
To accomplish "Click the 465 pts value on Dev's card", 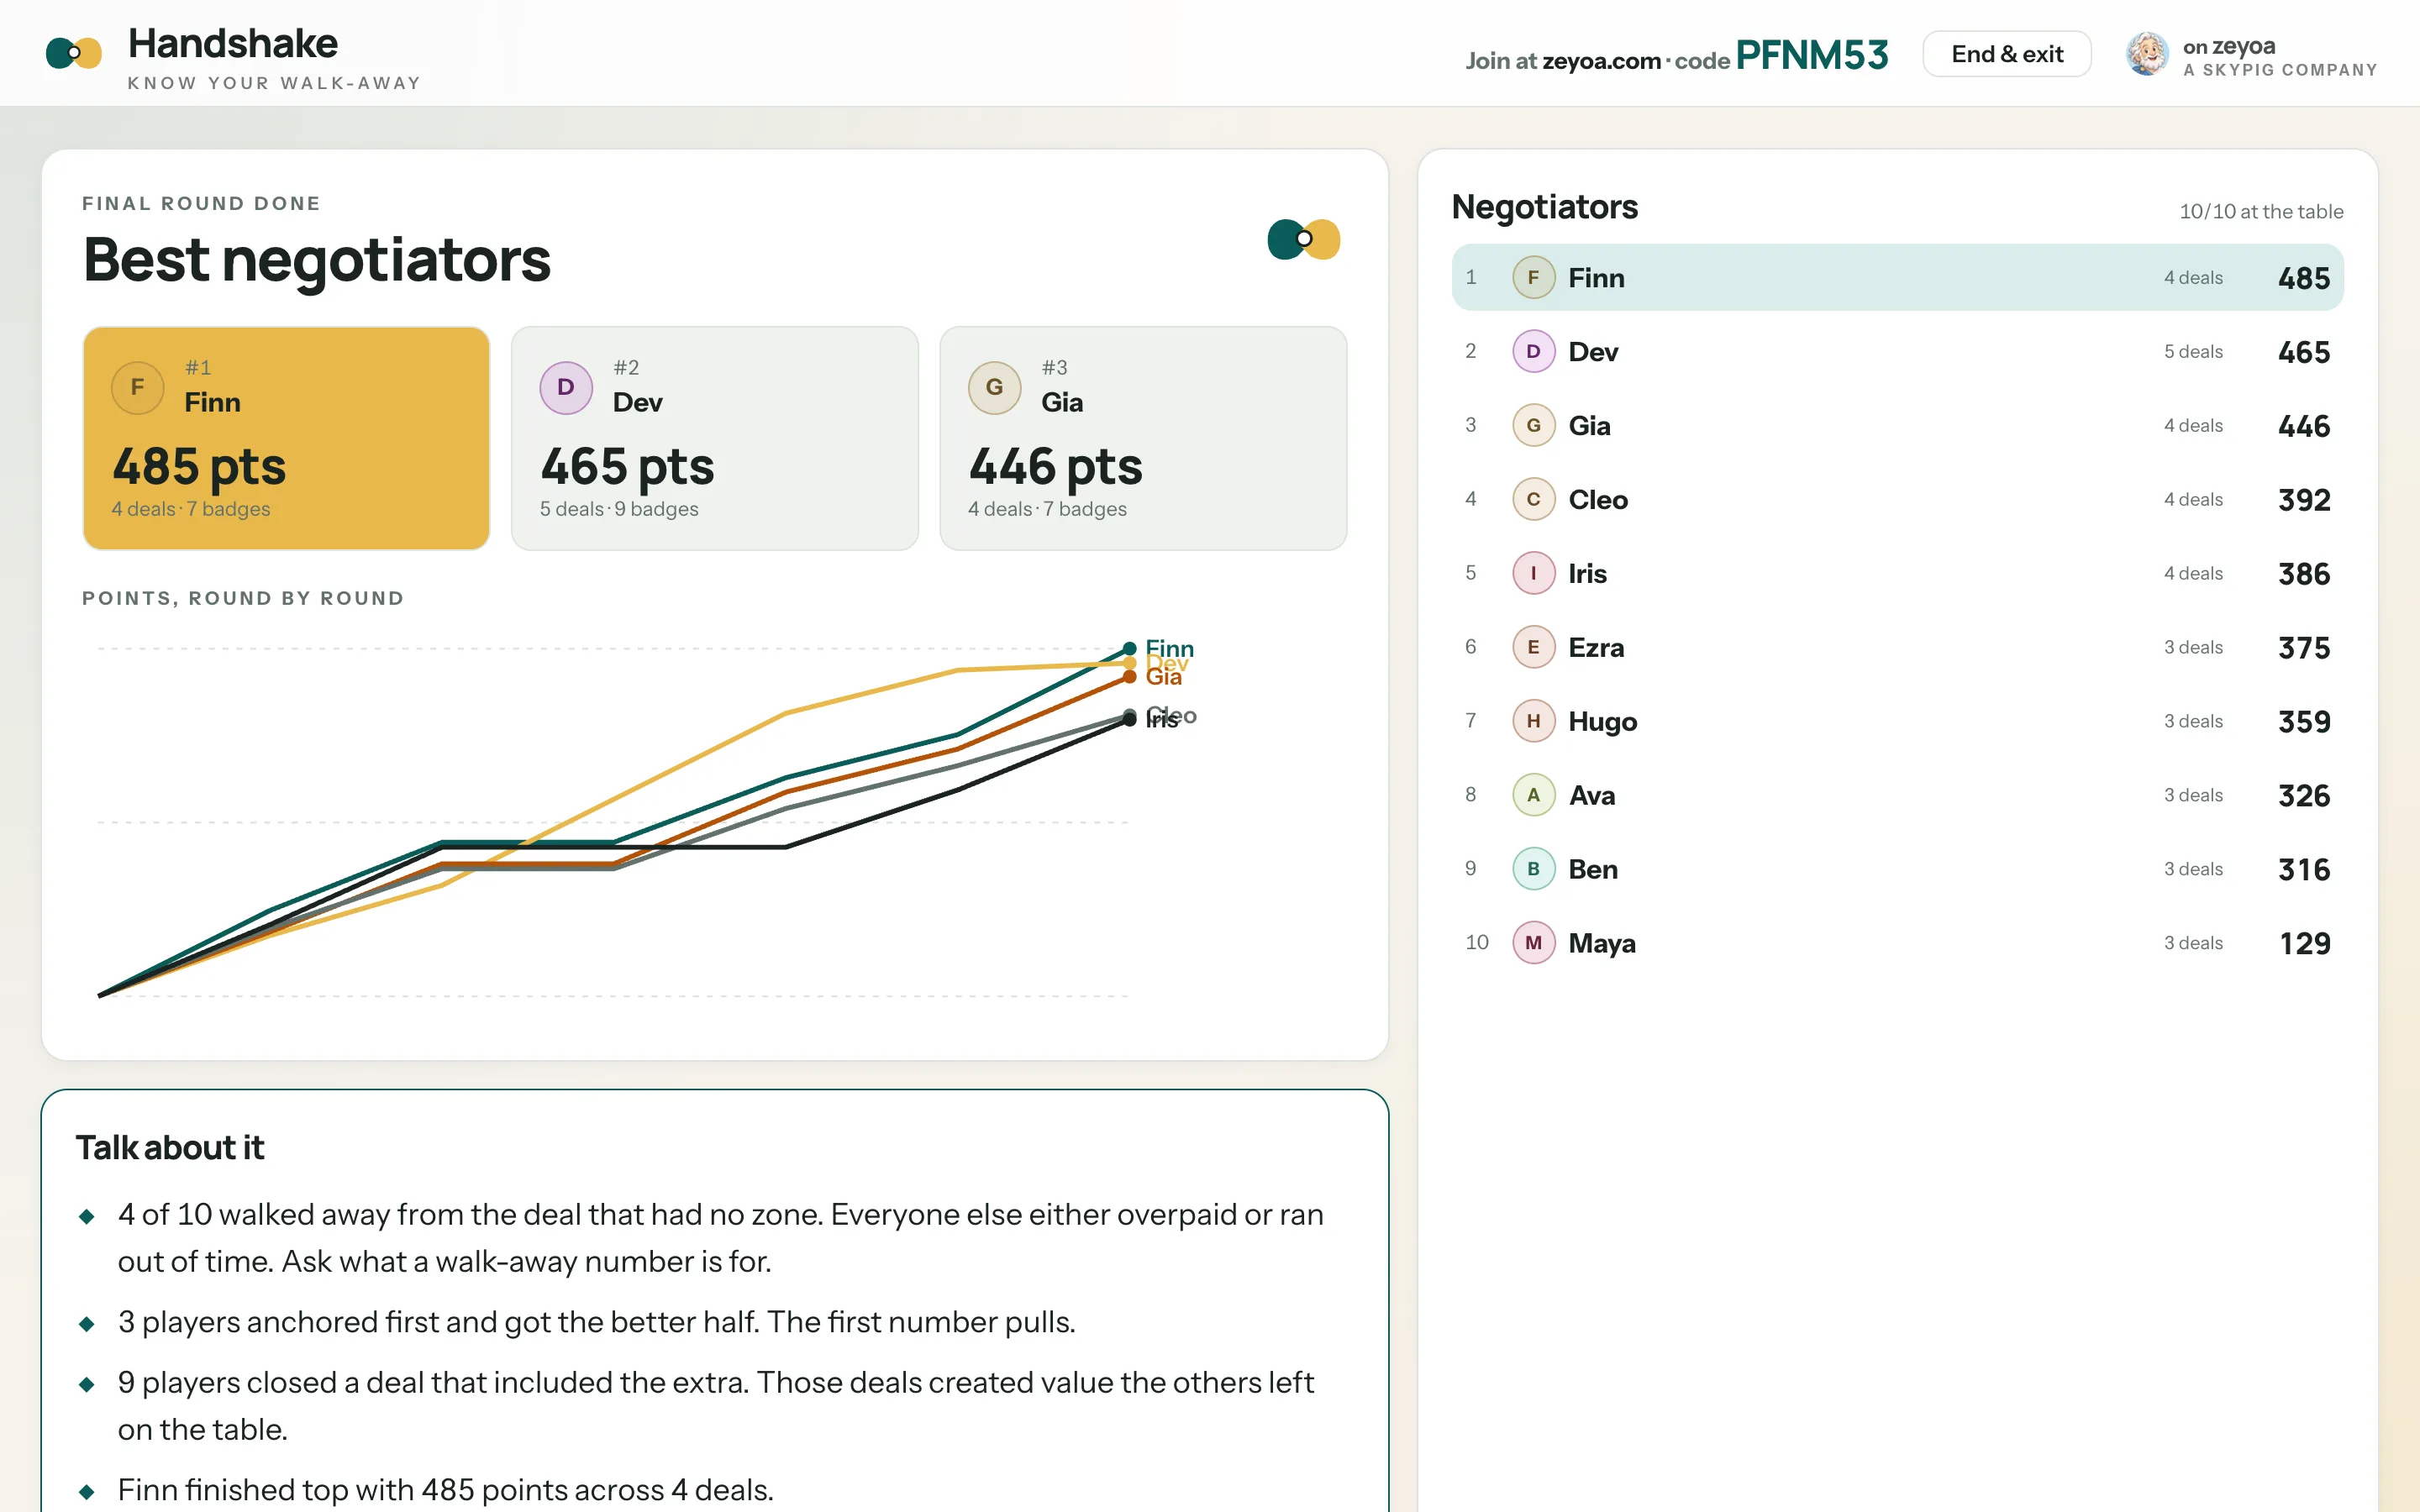I will [x=627, y=467].
